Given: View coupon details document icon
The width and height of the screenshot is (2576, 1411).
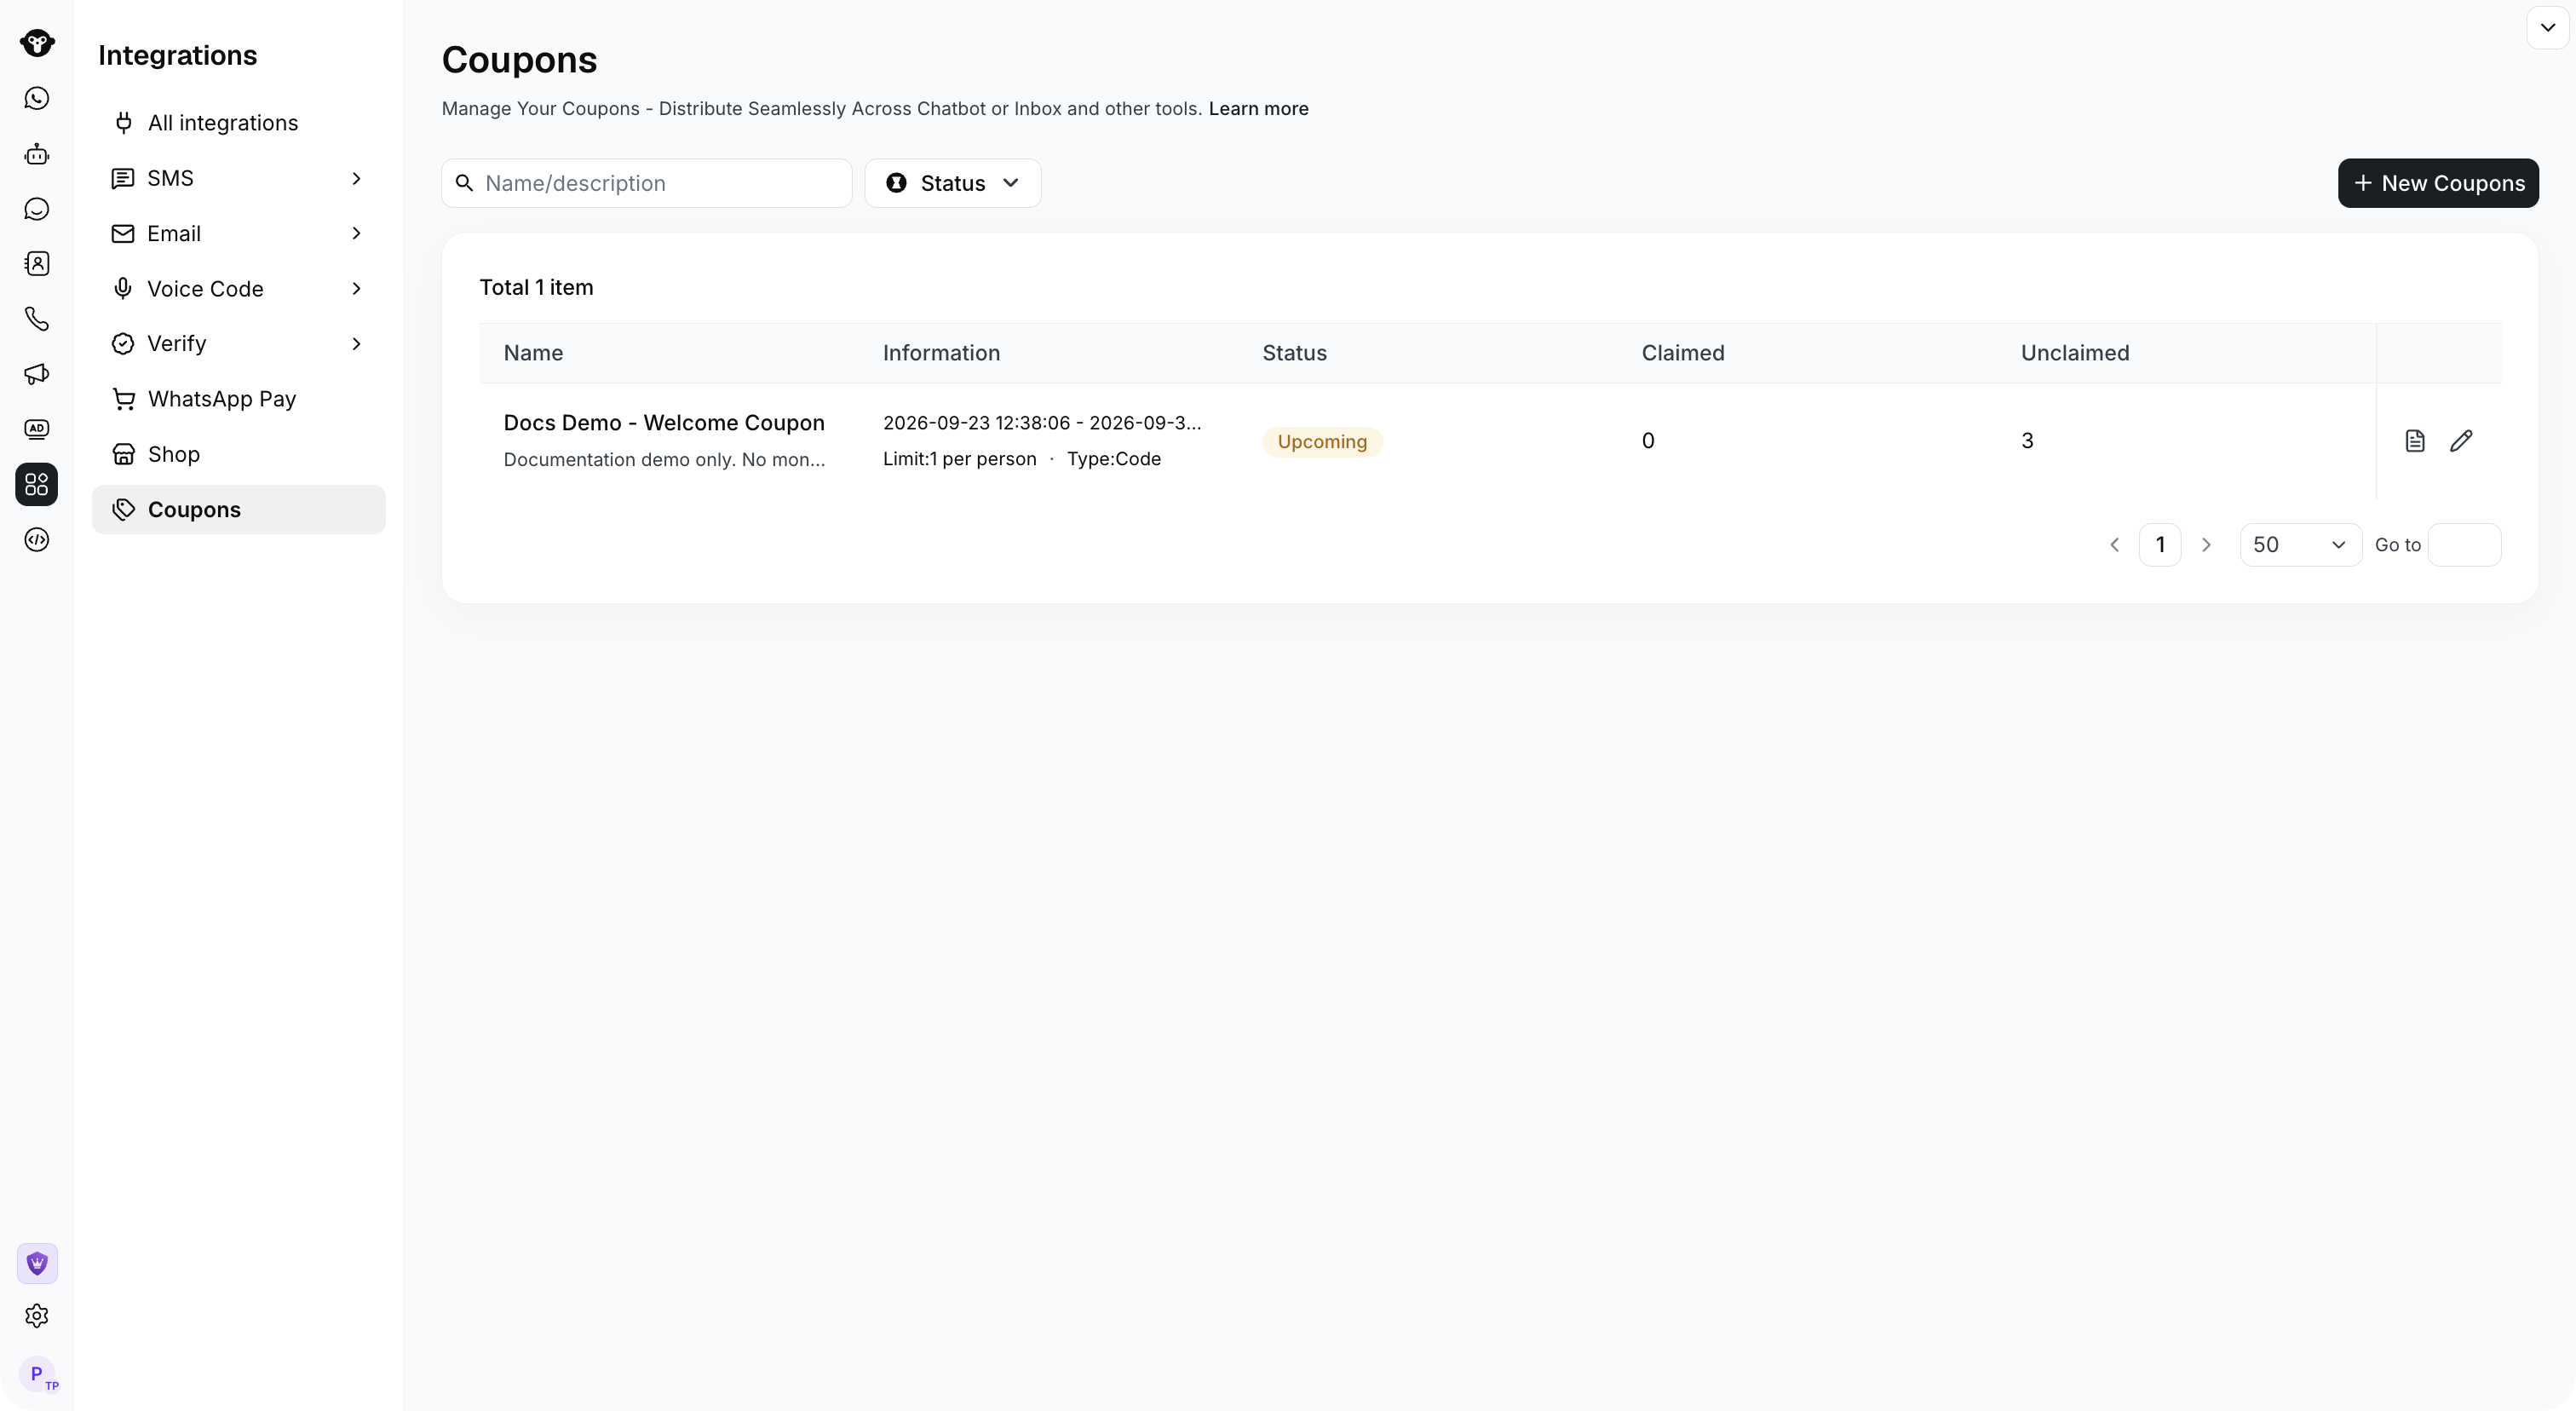Looking at the screenshot, I should pos(2415,441).
